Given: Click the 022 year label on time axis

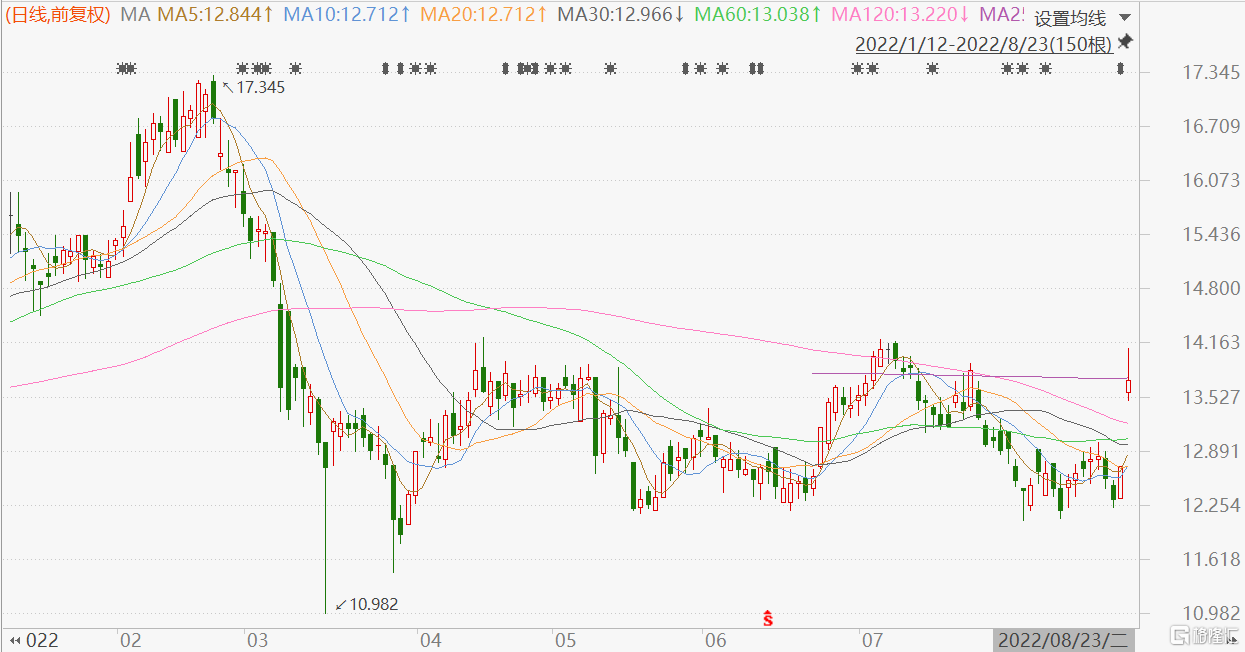Looking at the screenshot, I should pos(41,639).
